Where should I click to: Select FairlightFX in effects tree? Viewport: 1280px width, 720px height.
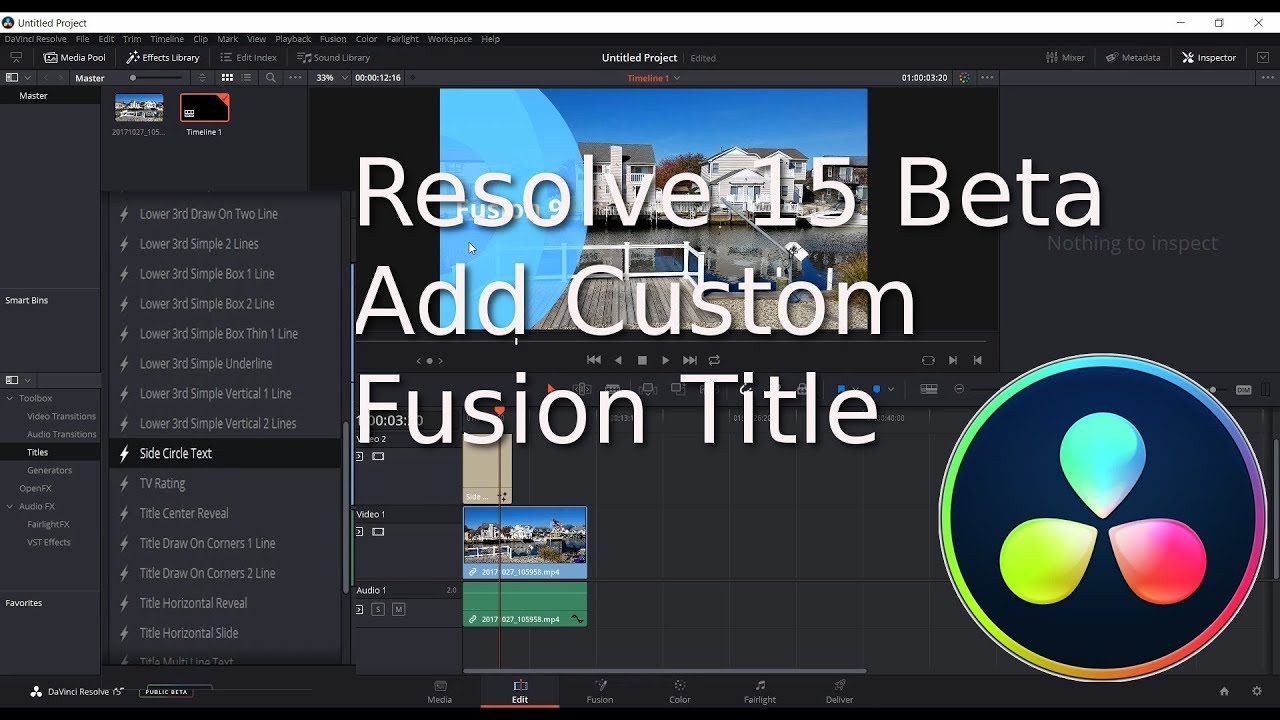point(48,524)
